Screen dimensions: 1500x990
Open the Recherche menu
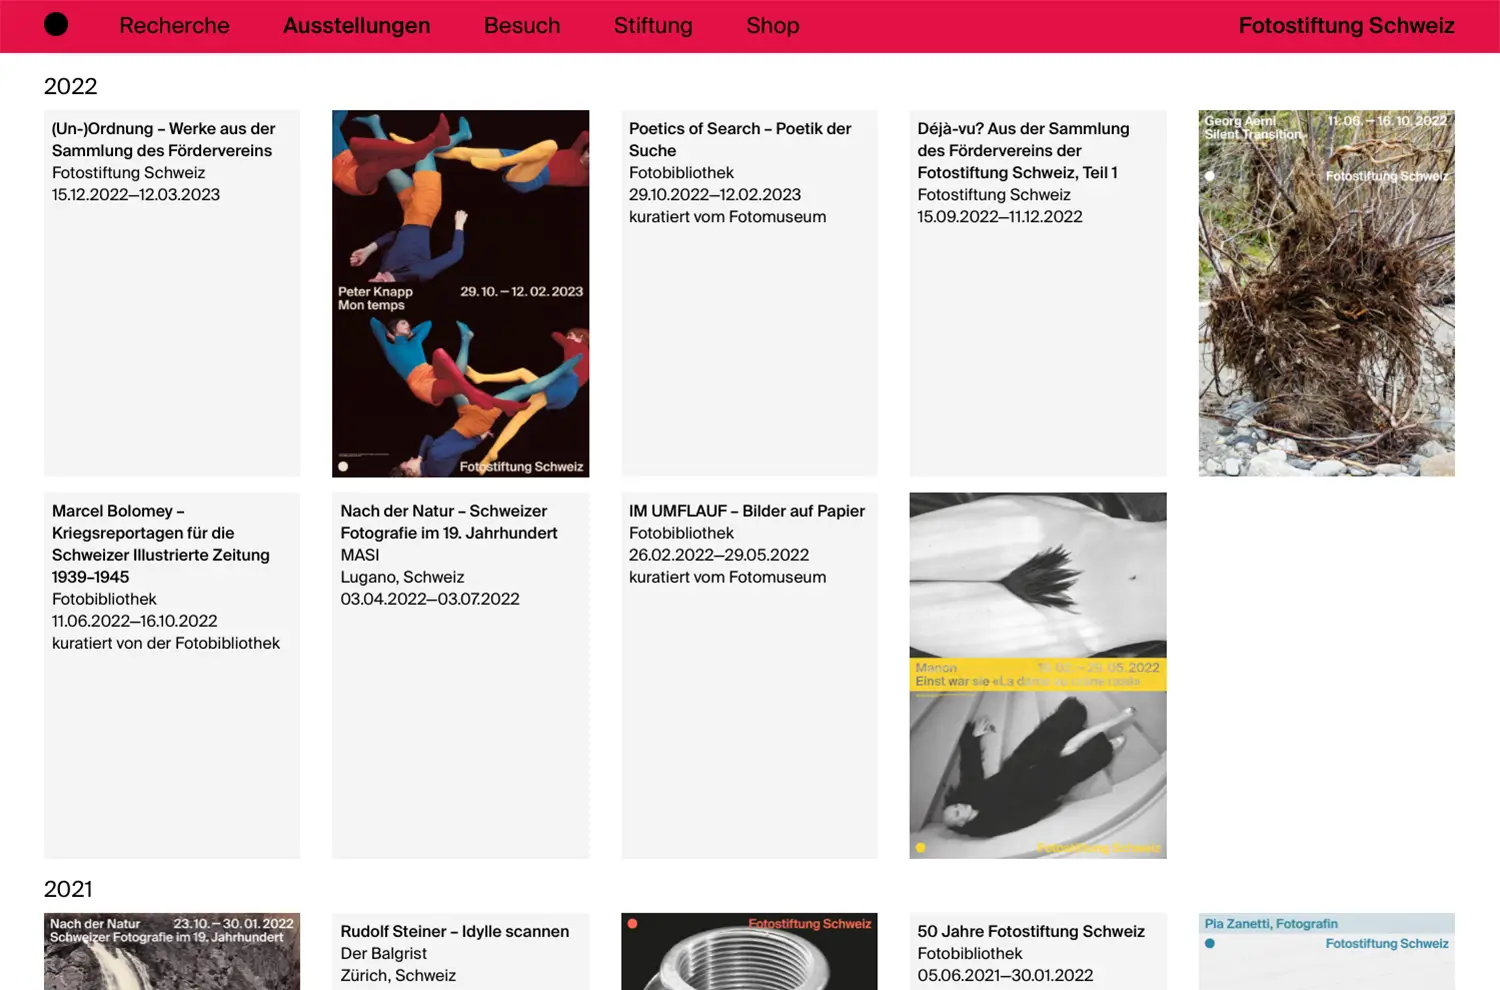(x=174, y=26)
